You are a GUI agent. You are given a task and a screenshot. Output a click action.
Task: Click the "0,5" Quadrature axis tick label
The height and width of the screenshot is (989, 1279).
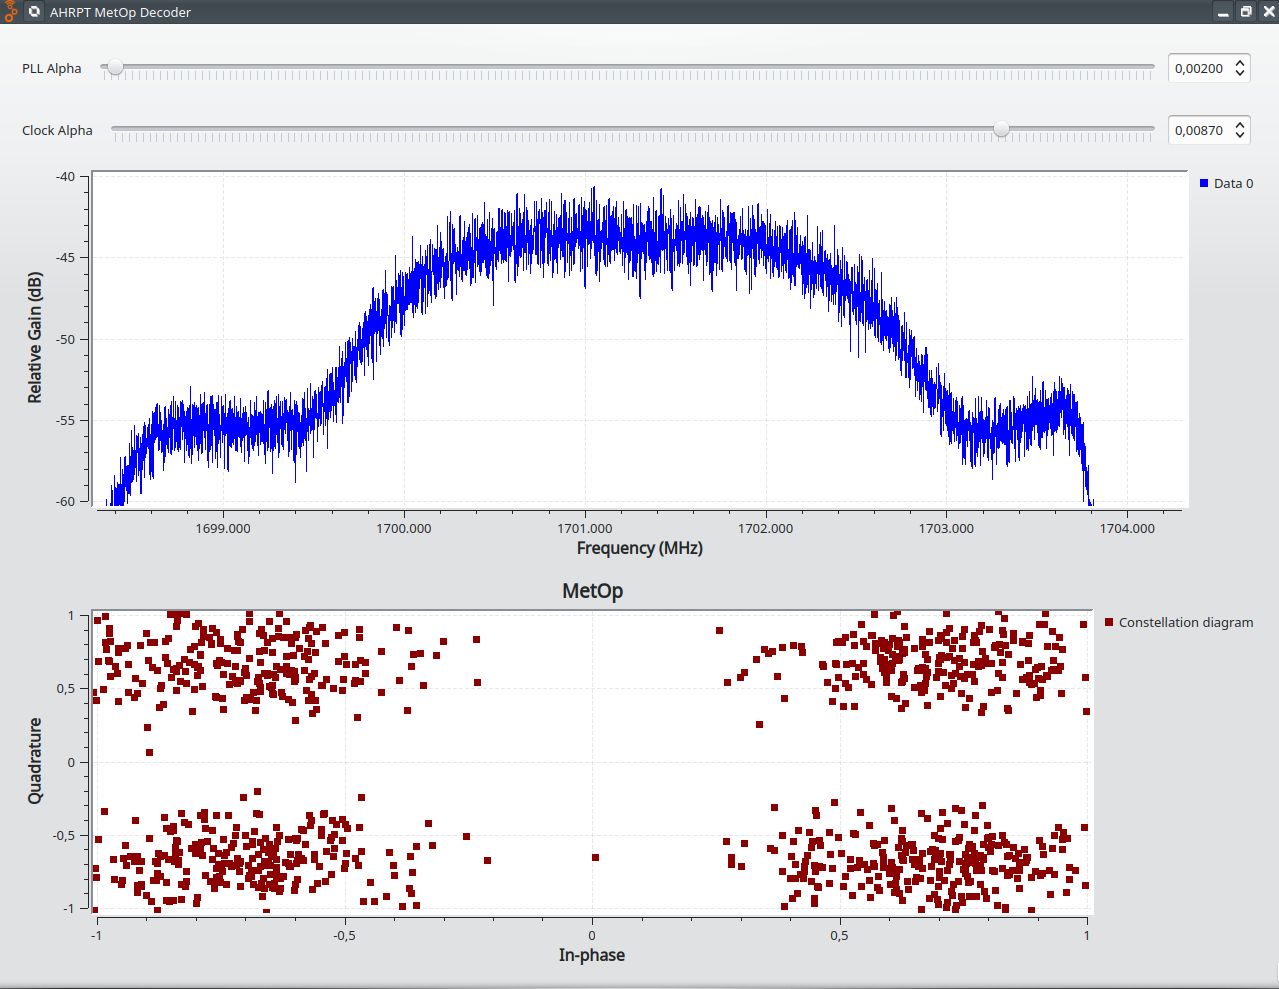tap(65, 689)
